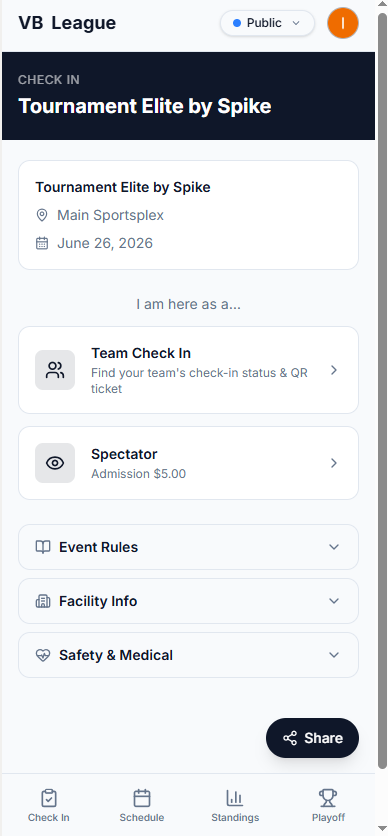Viewport: 388px width, 836px height.
Task: Click the Safety & Medical heart icon
Action: point(43,655)
